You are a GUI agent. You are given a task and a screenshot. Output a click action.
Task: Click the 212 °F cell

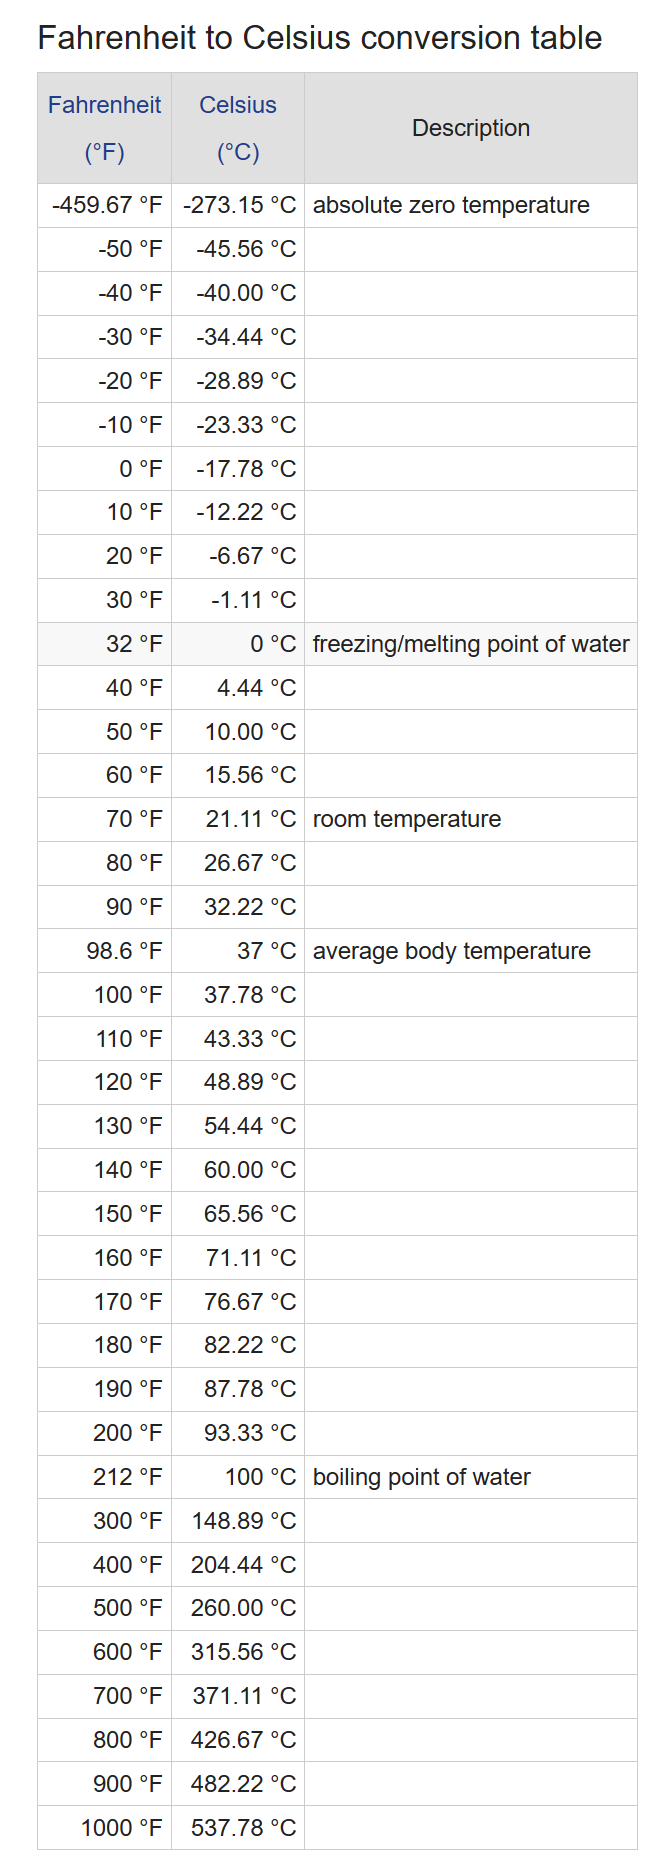coord(127,1477)
